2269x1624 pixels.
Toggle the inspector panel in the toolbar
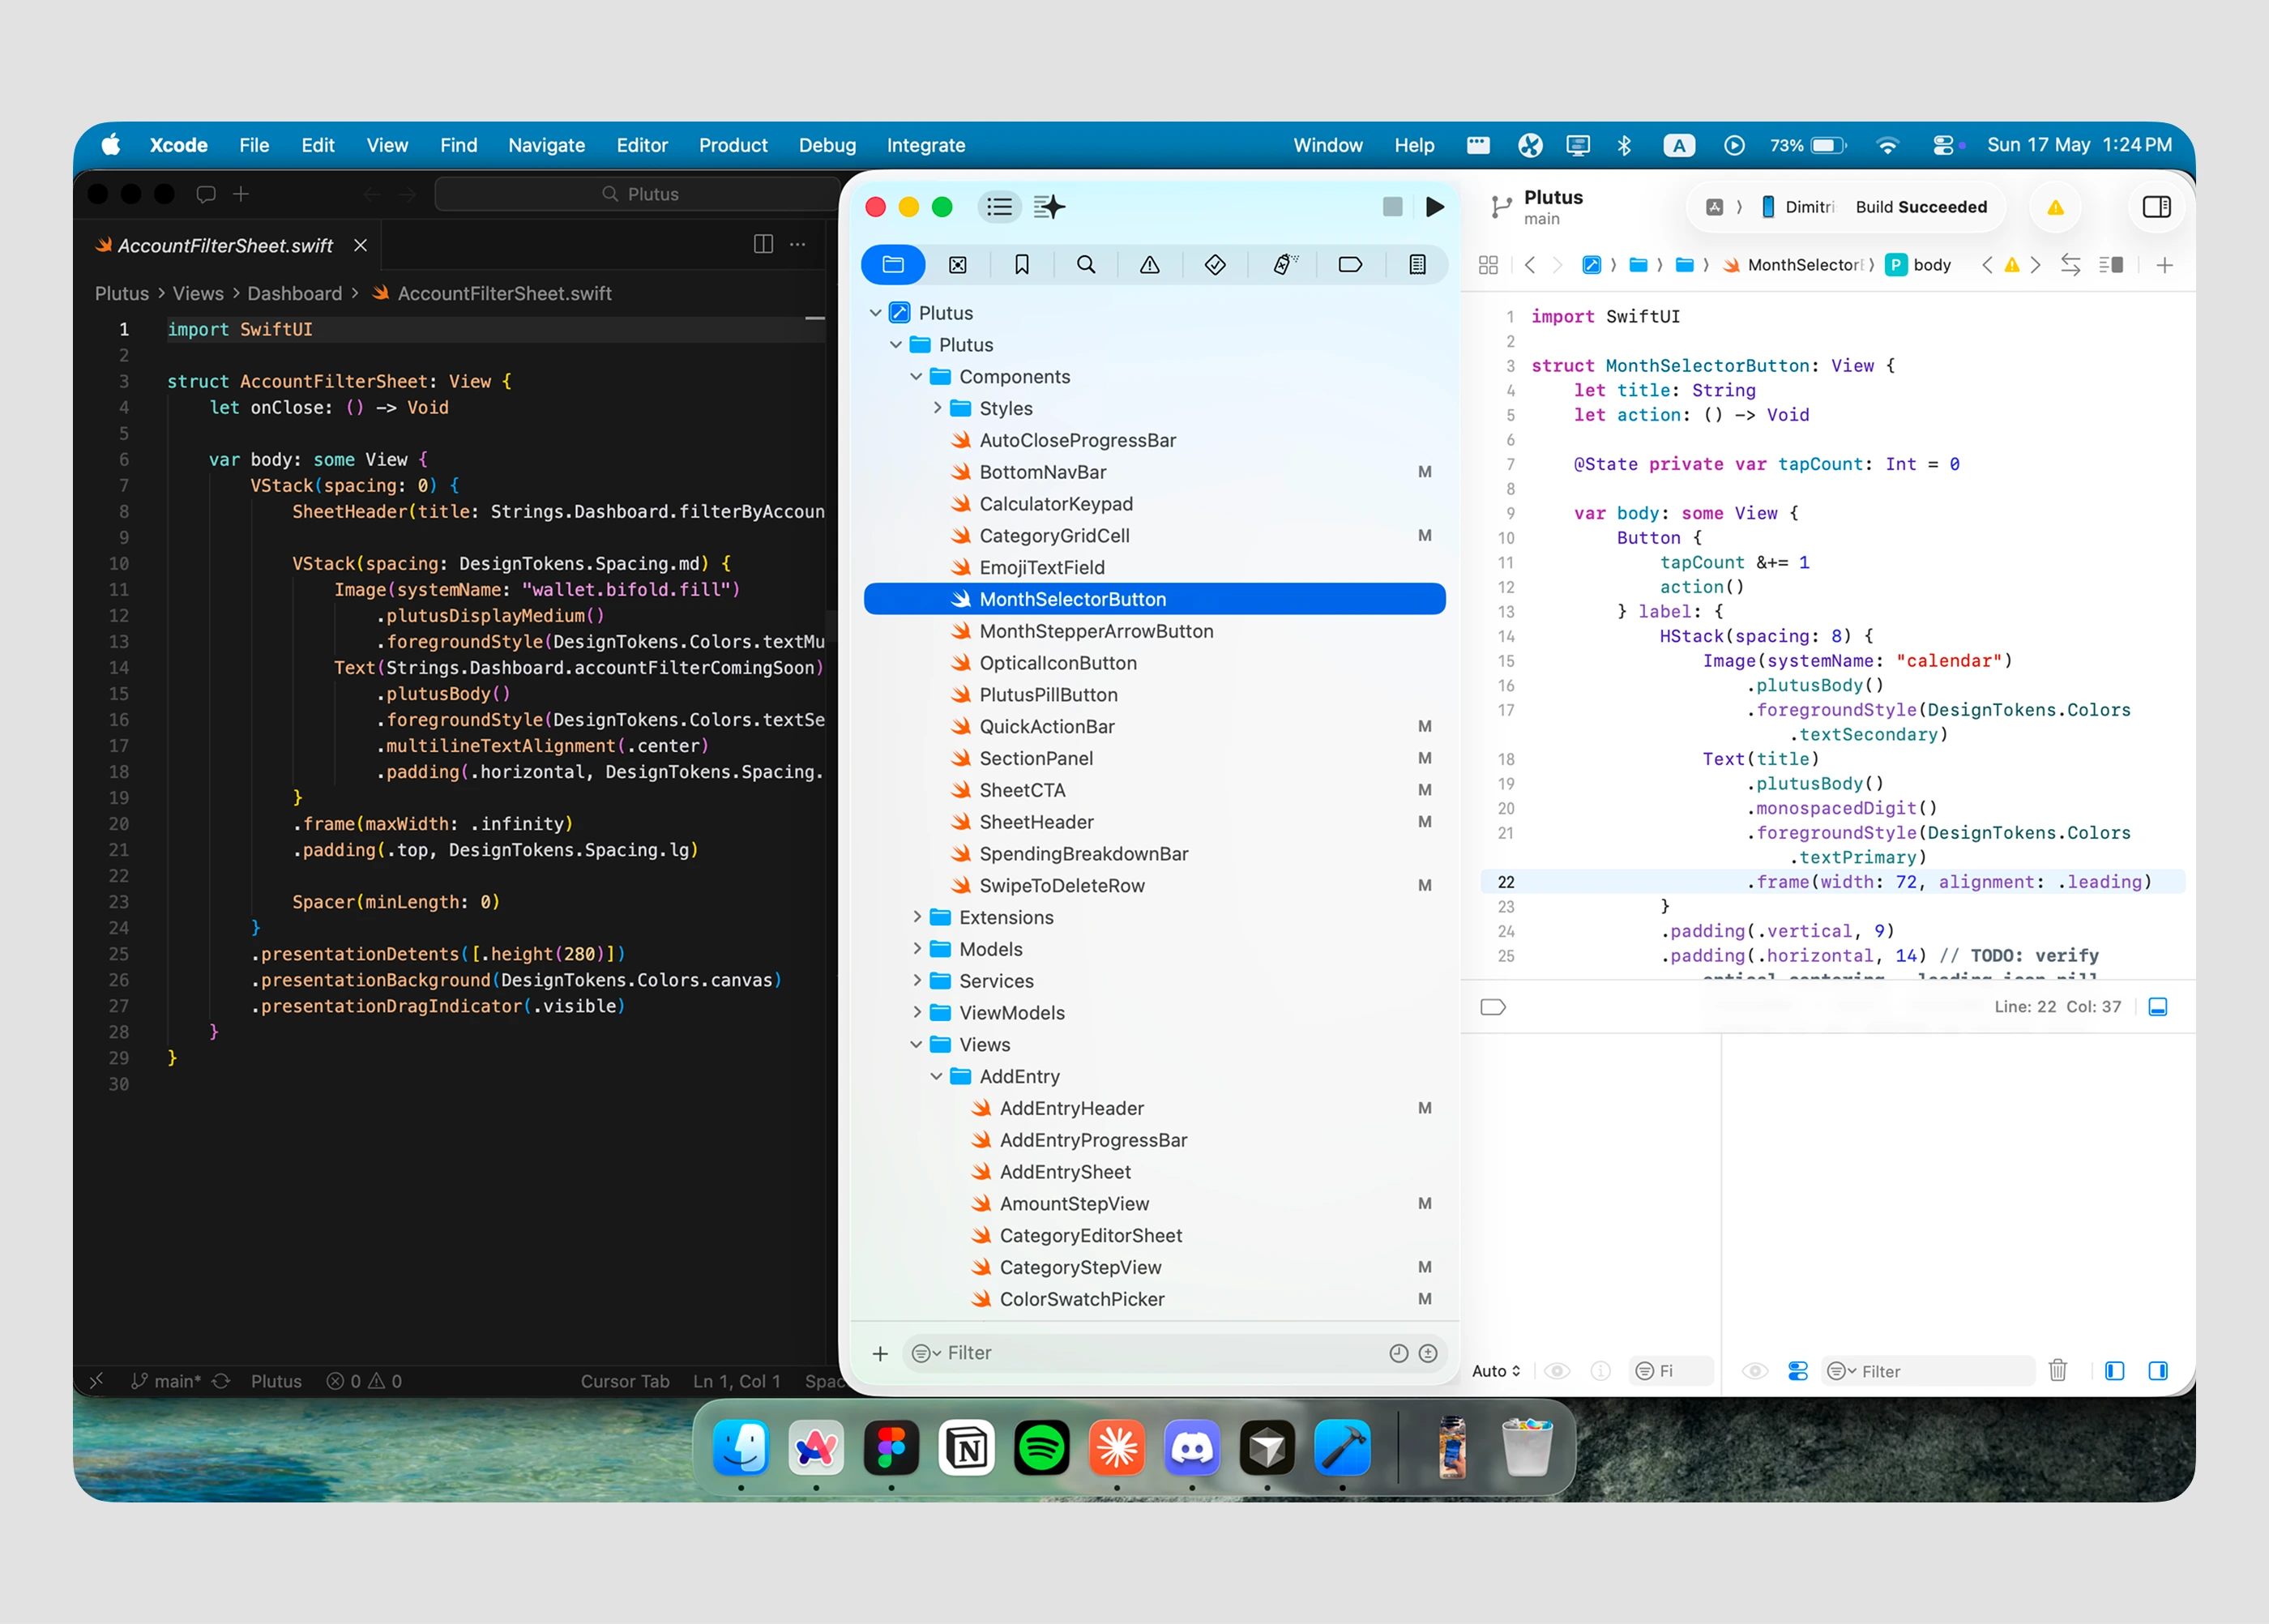2156,207
